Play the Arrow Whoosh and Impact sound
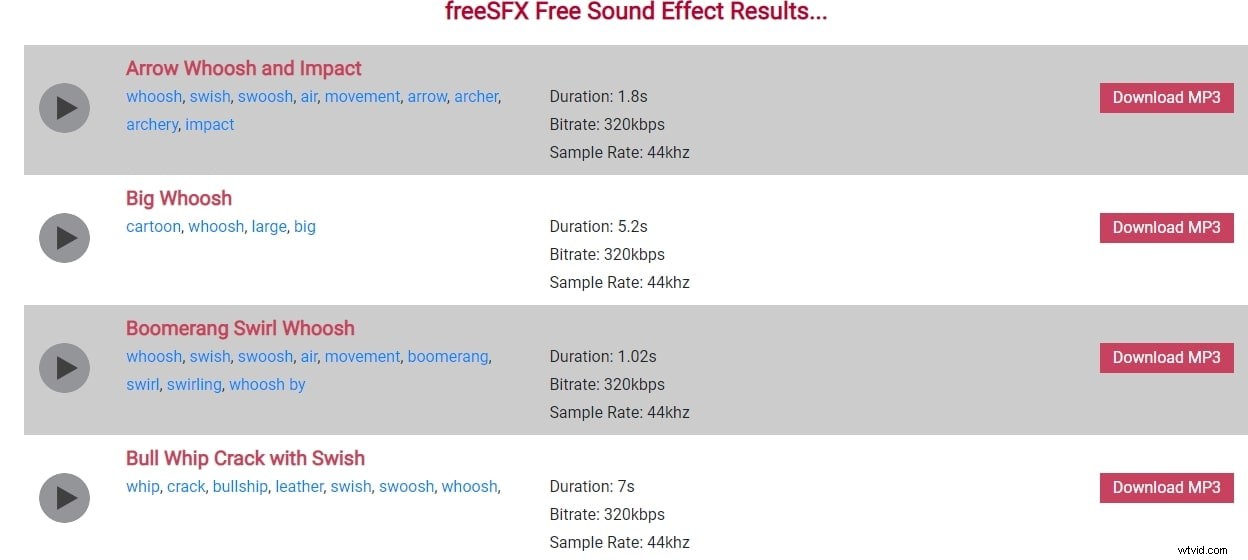The height and width of the screenshot is (560, 1248). (64, 108)
